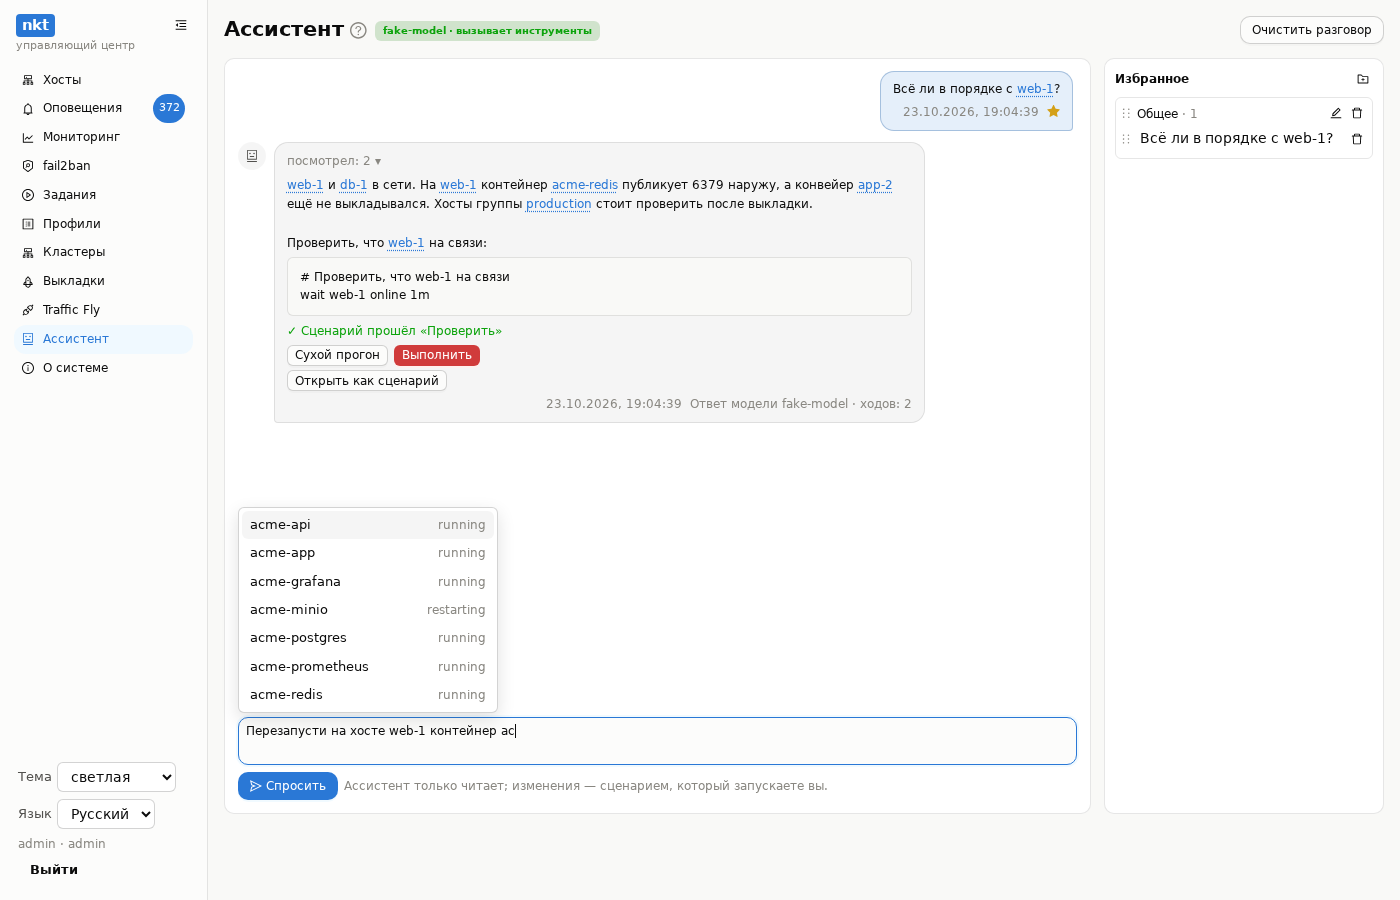Screen dimensions: 1400x900
Task: Focus the question input field
Action: 657,741
